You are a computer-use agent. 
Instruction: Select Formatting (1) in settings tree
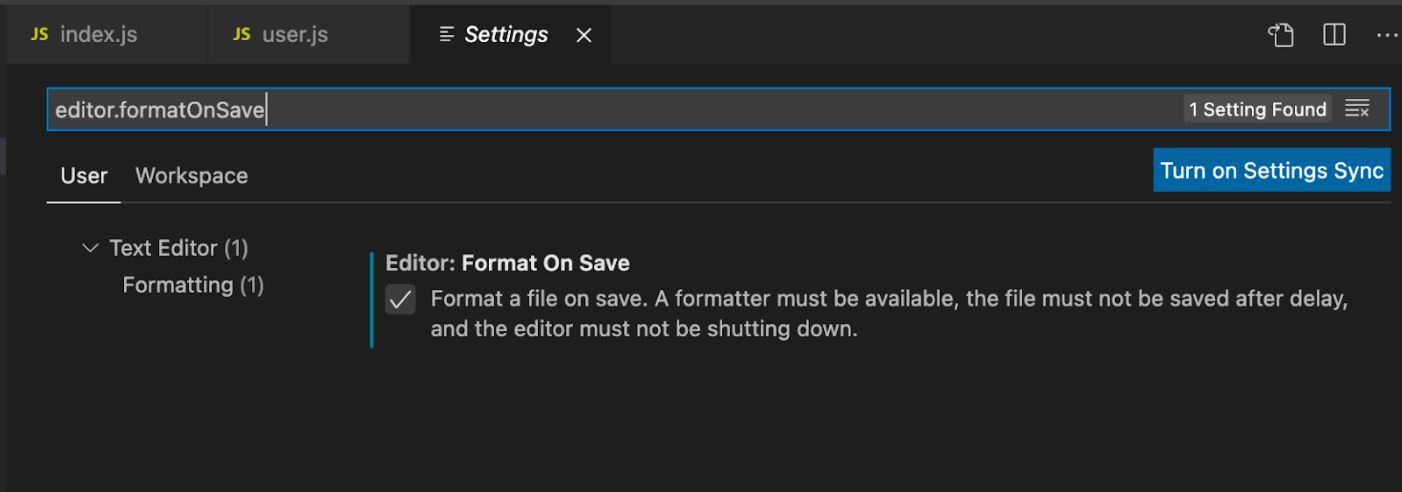tap(193, 285)
